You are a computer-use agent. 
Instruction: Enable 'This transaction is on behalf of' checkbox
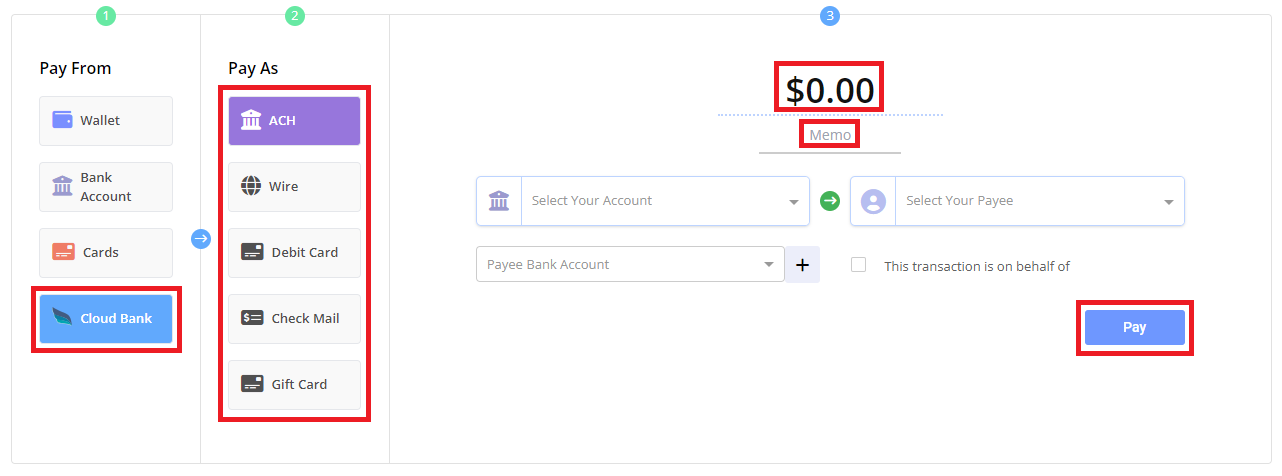click(858, 265)
